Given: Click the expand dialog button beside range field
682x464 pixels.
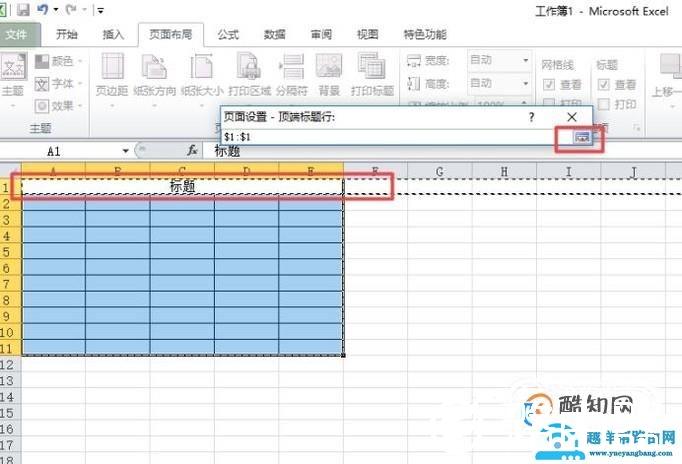Looking at the screenshot, I should [x=582, y=138].
